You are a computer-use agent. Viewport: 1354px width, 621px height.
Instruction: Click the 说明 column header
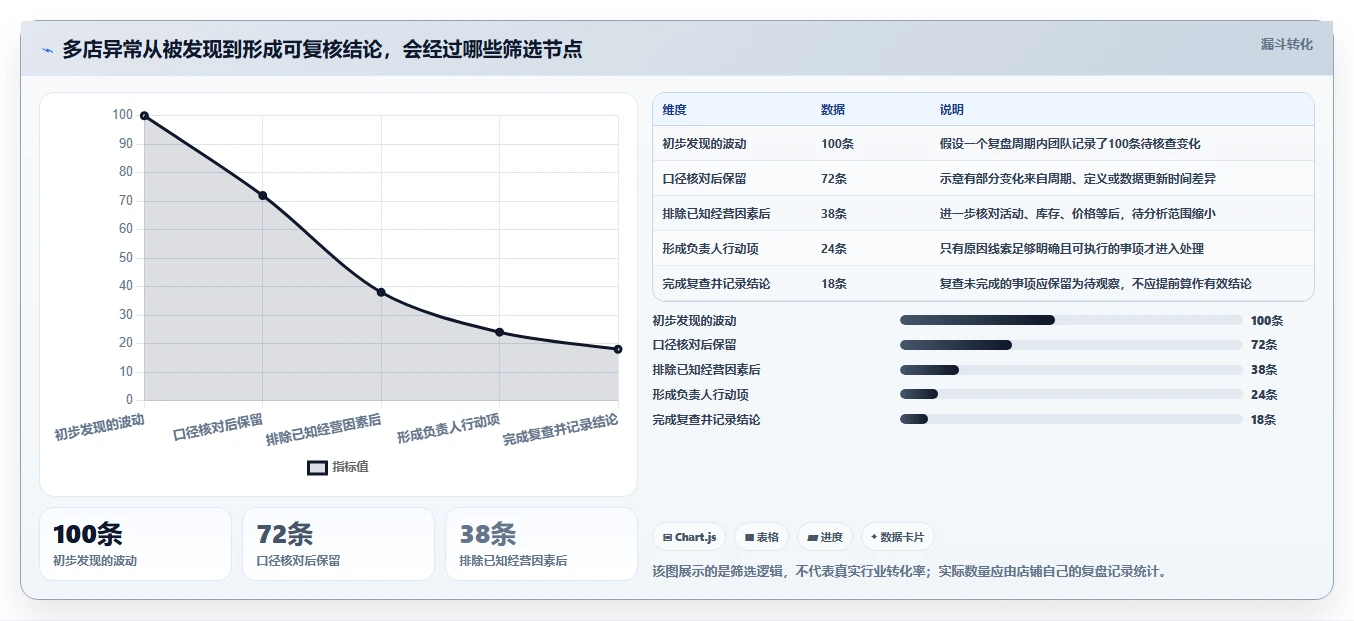pyautogui.click(x=952, y=110)
